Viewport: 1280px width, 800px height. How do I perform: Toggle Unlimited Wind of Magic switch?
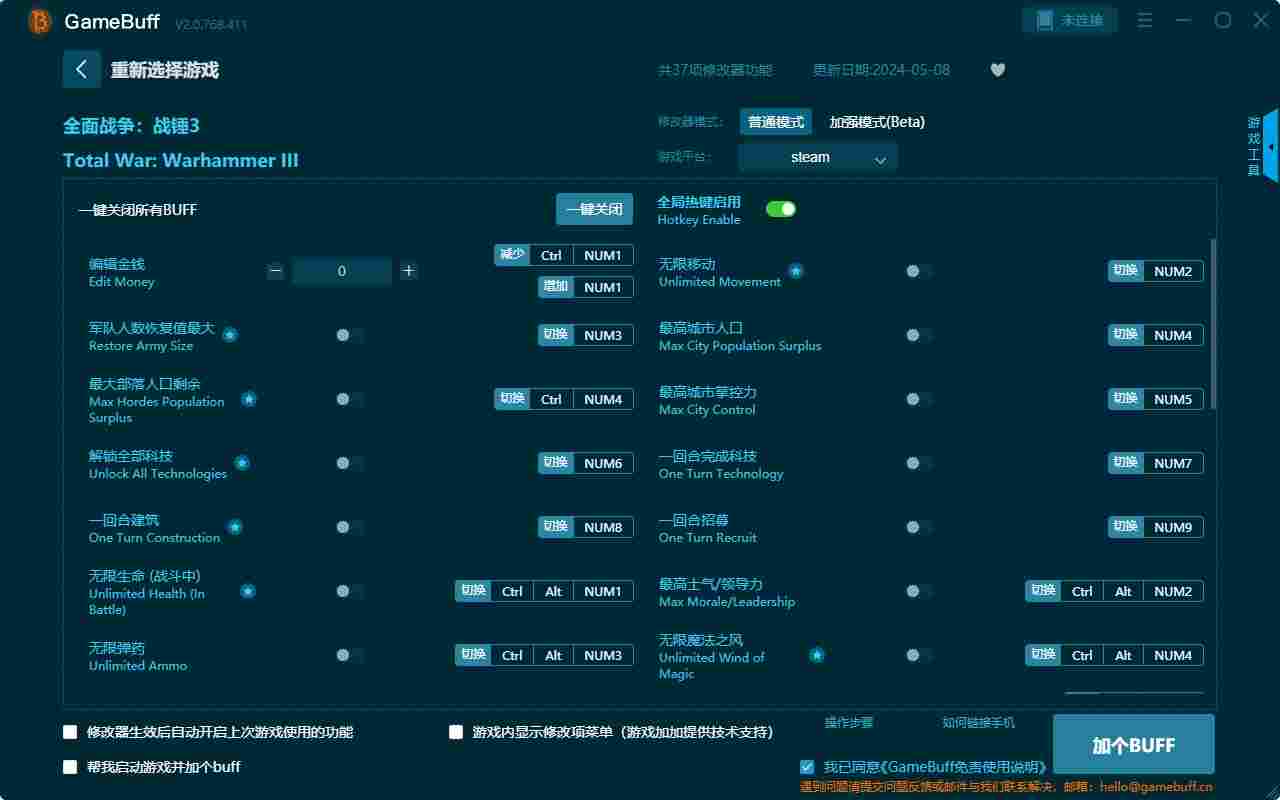919,655
